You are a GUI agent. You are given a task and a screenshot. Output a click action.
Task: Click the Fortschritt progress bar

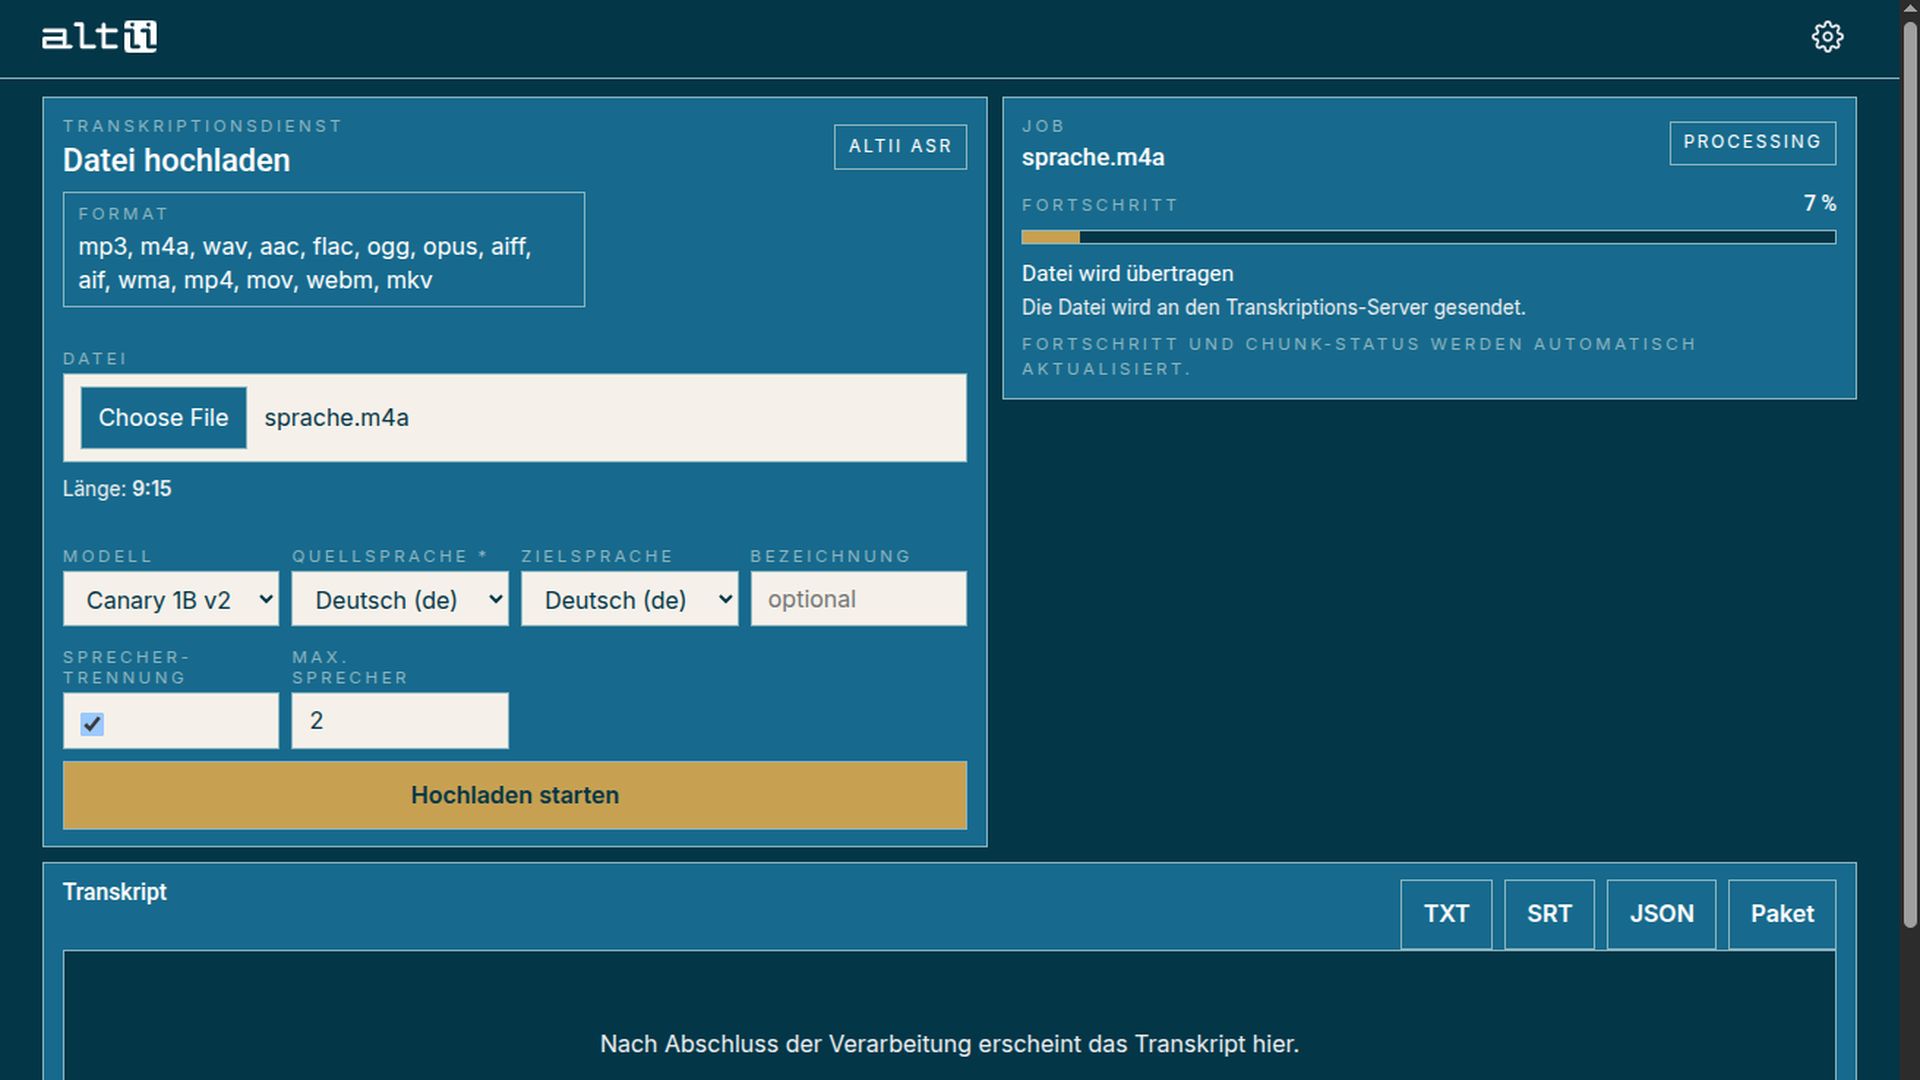click(1429, 237)
